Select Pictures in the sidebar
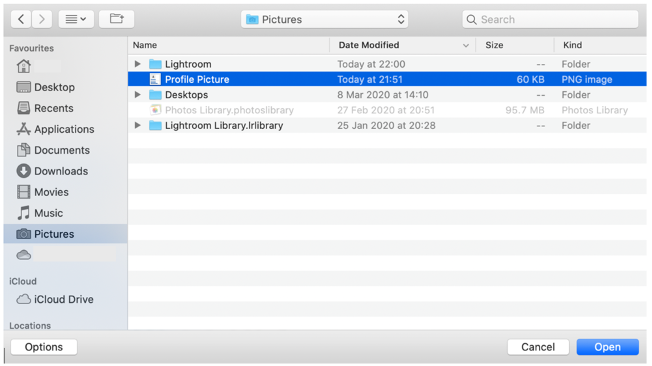 click(x=65, y=234)
